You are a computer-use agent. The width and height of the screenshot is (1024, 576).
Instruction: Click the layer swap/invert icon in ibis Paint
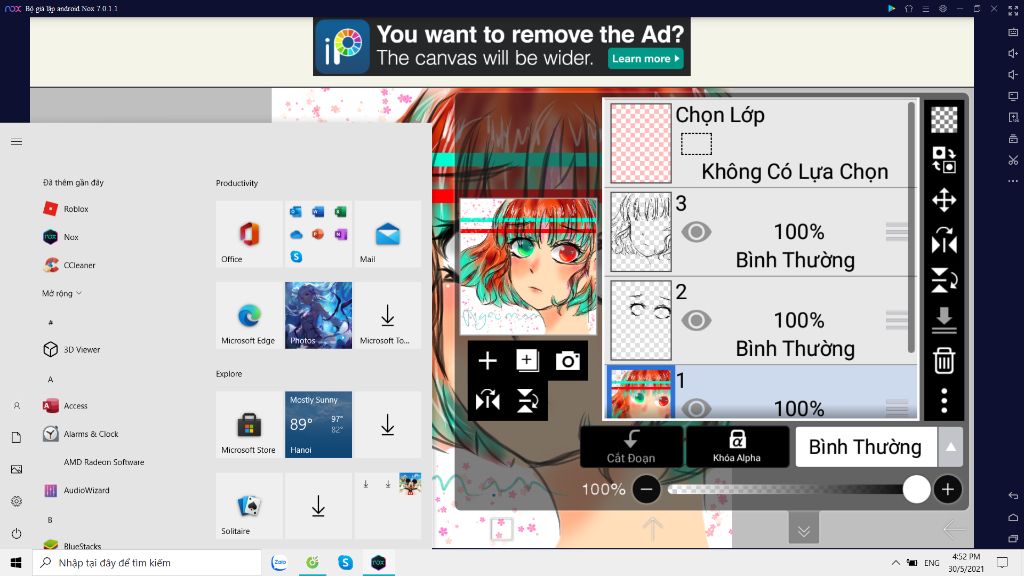pyautogui.click(x=944, y=159)
